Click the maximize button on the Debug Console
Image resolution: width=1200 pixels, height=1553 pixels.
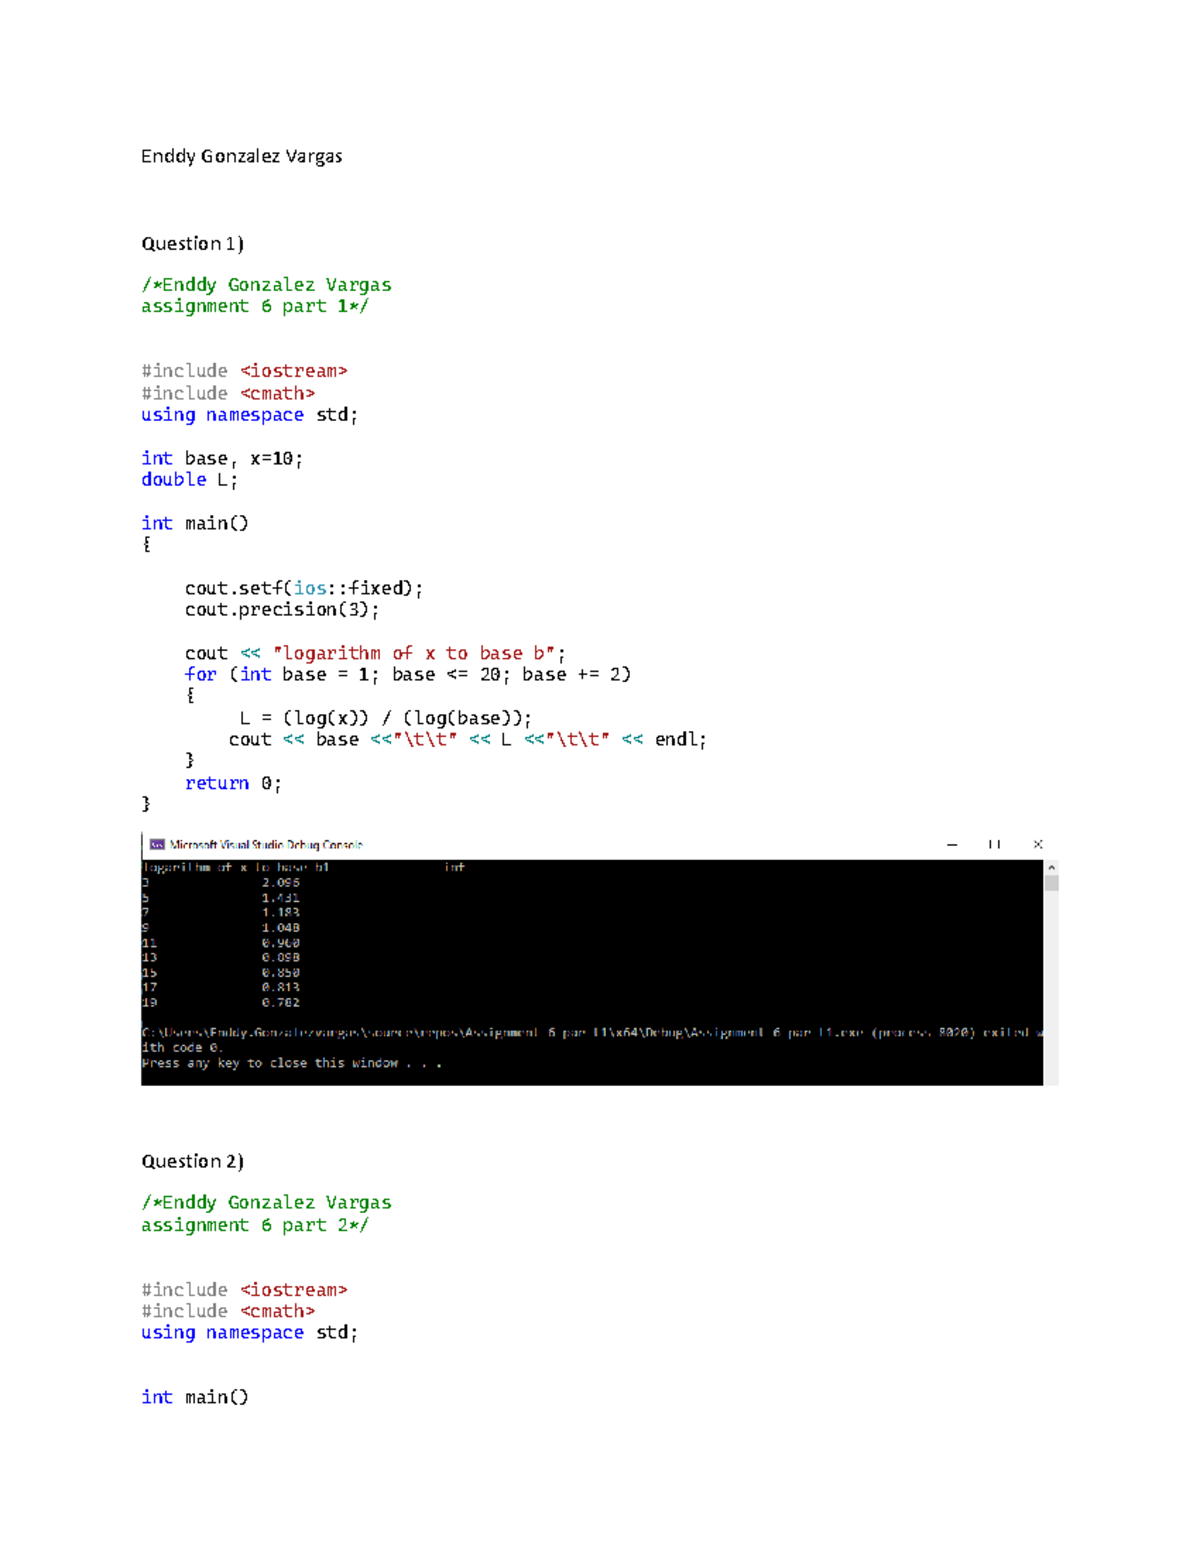click(993, 845)
